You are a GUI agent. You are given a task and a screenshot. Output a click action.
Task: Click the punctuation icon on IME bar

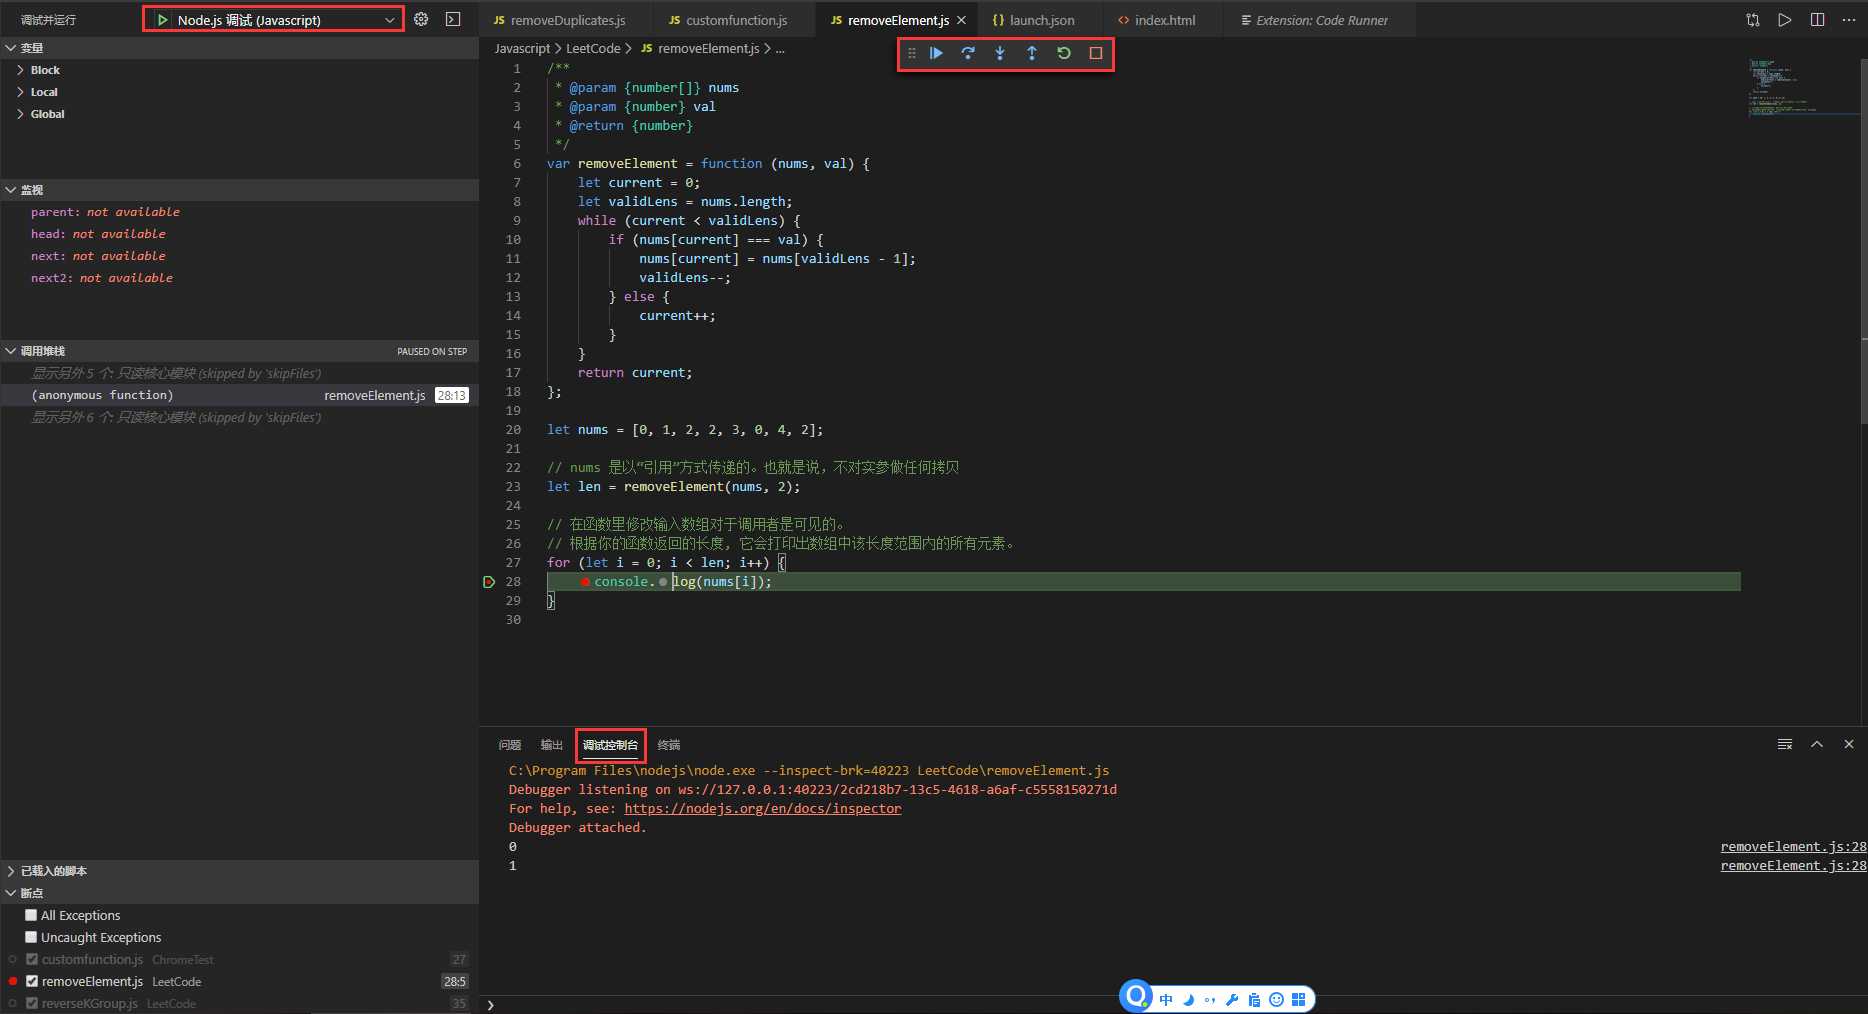point(1210,1000)
